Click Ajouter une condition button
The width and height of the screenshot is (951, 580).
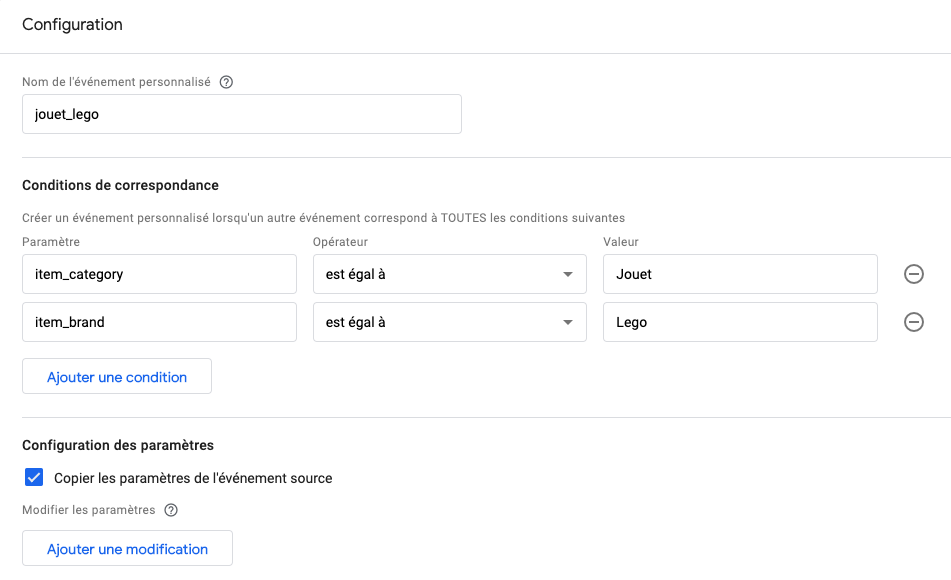click(117, 376)
